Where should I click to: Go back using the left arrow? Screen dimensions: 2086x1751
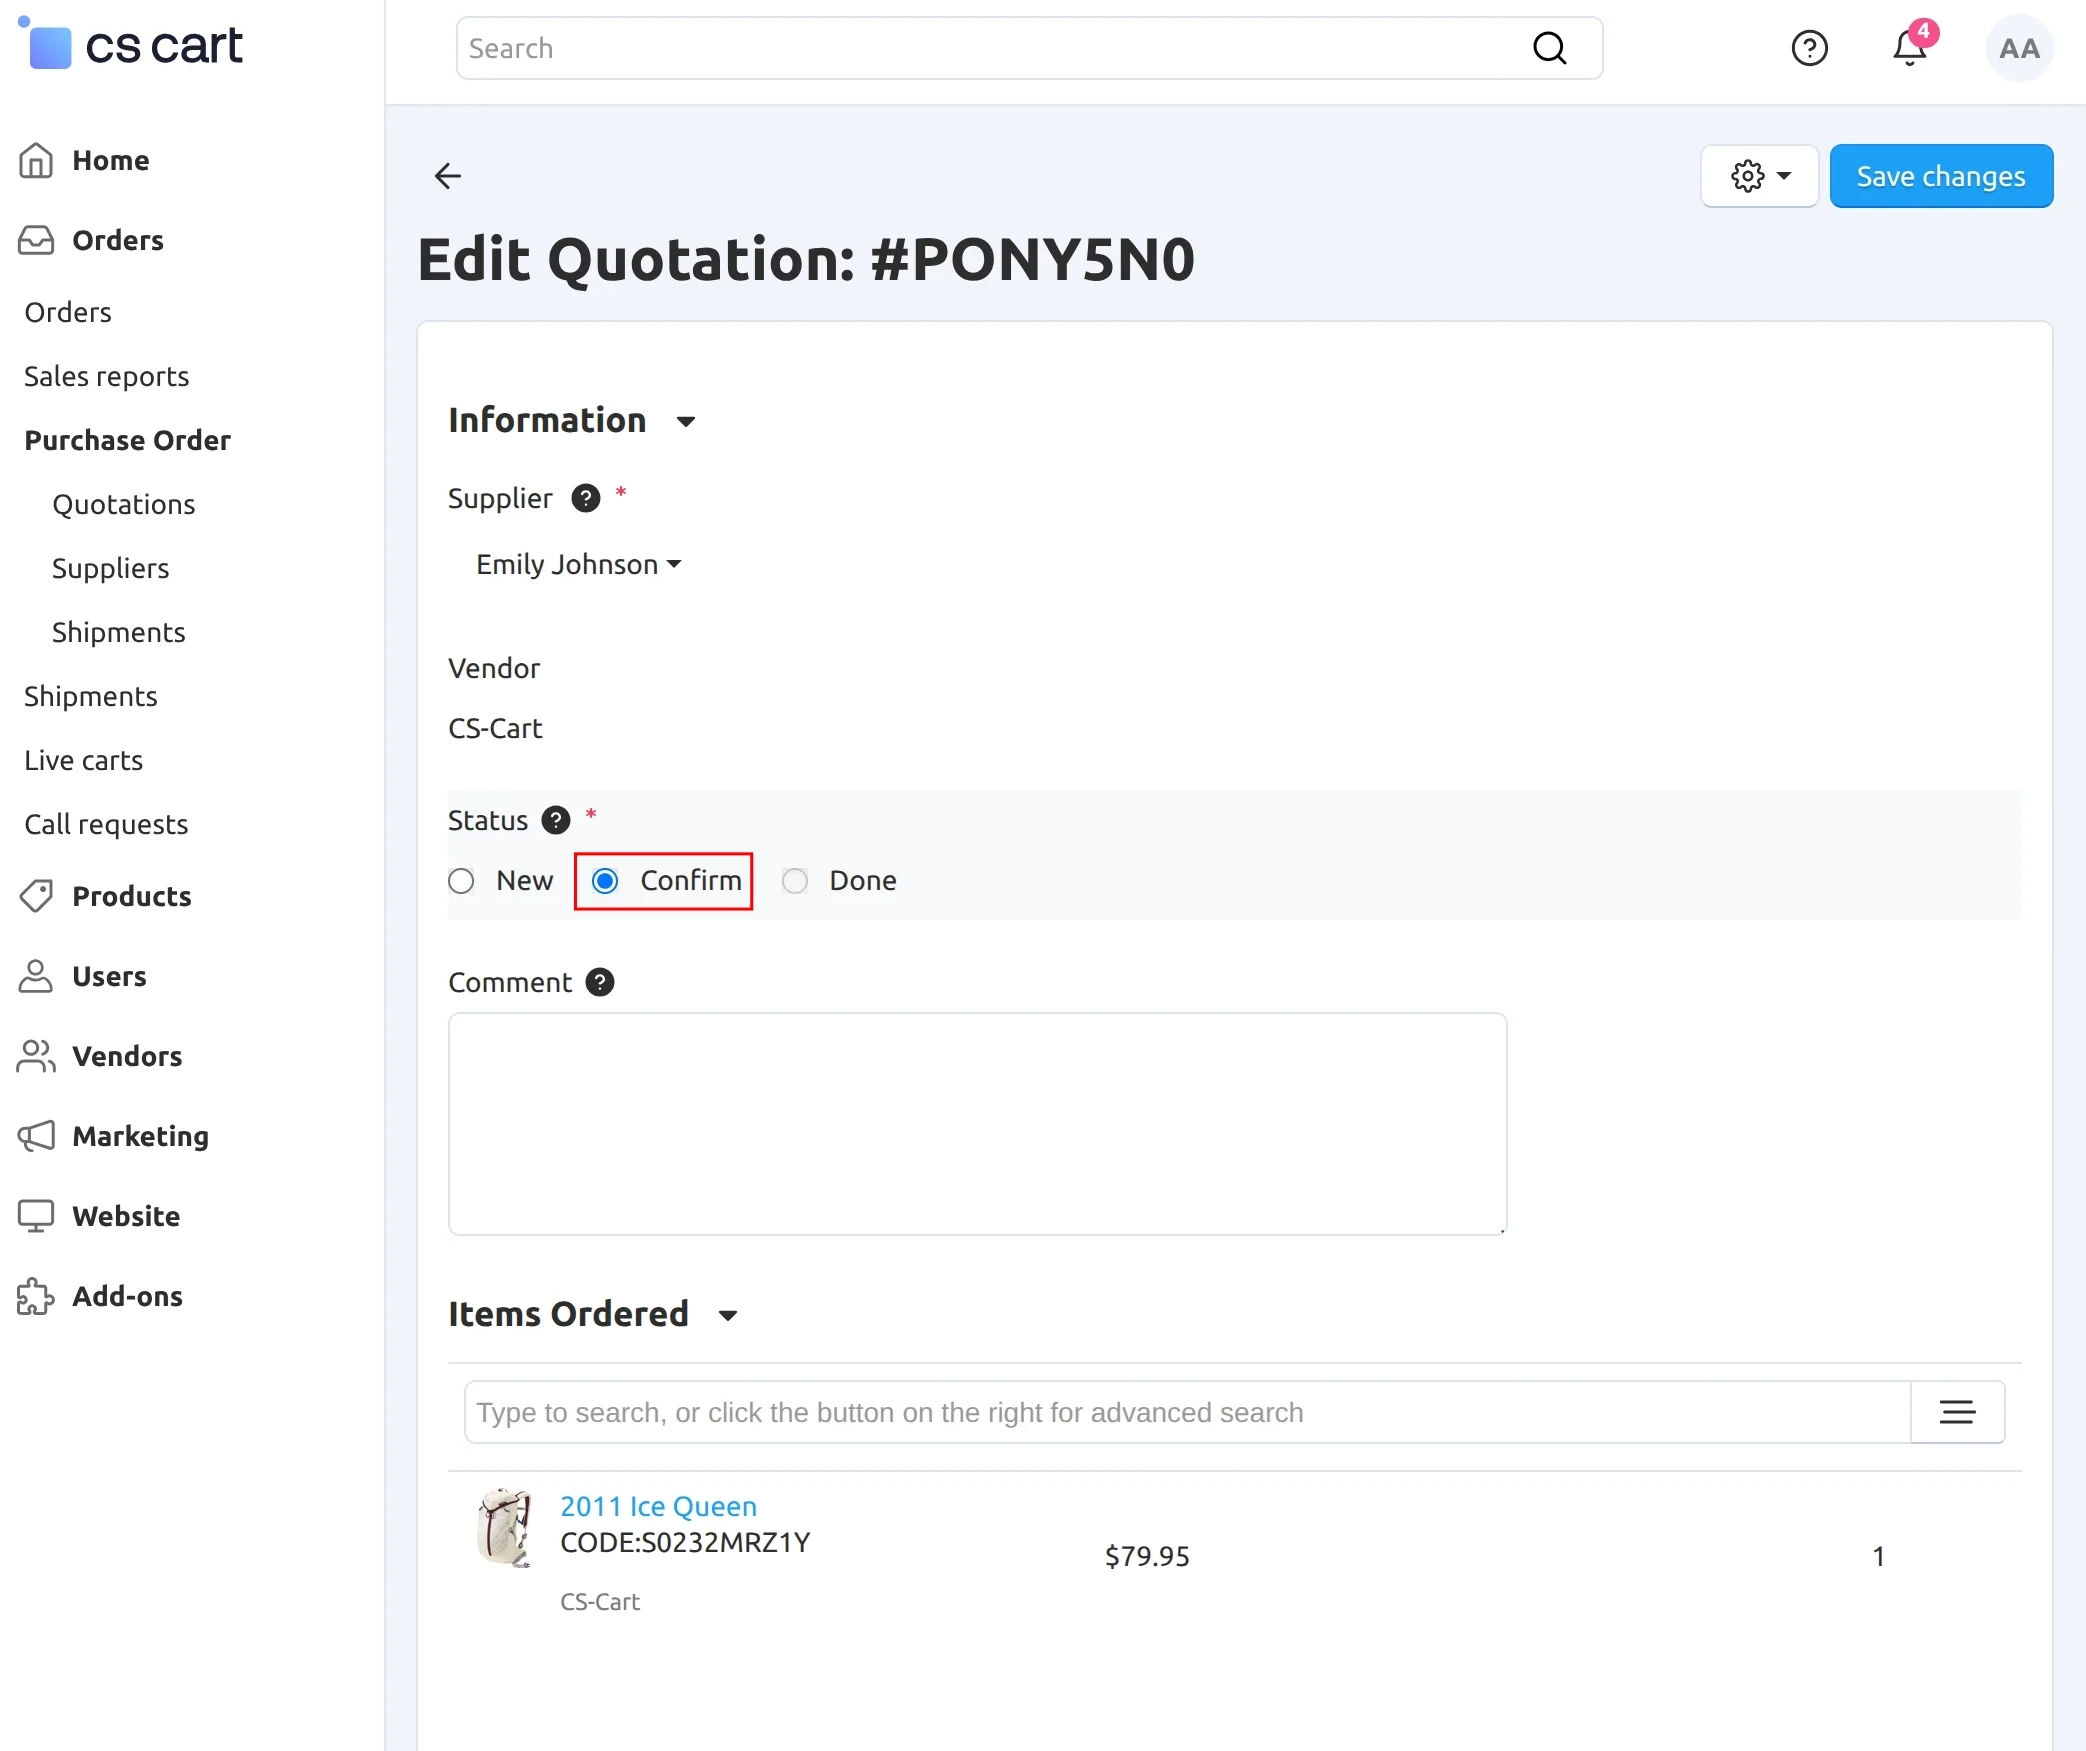pyautogui.click(x=447, y=176)
